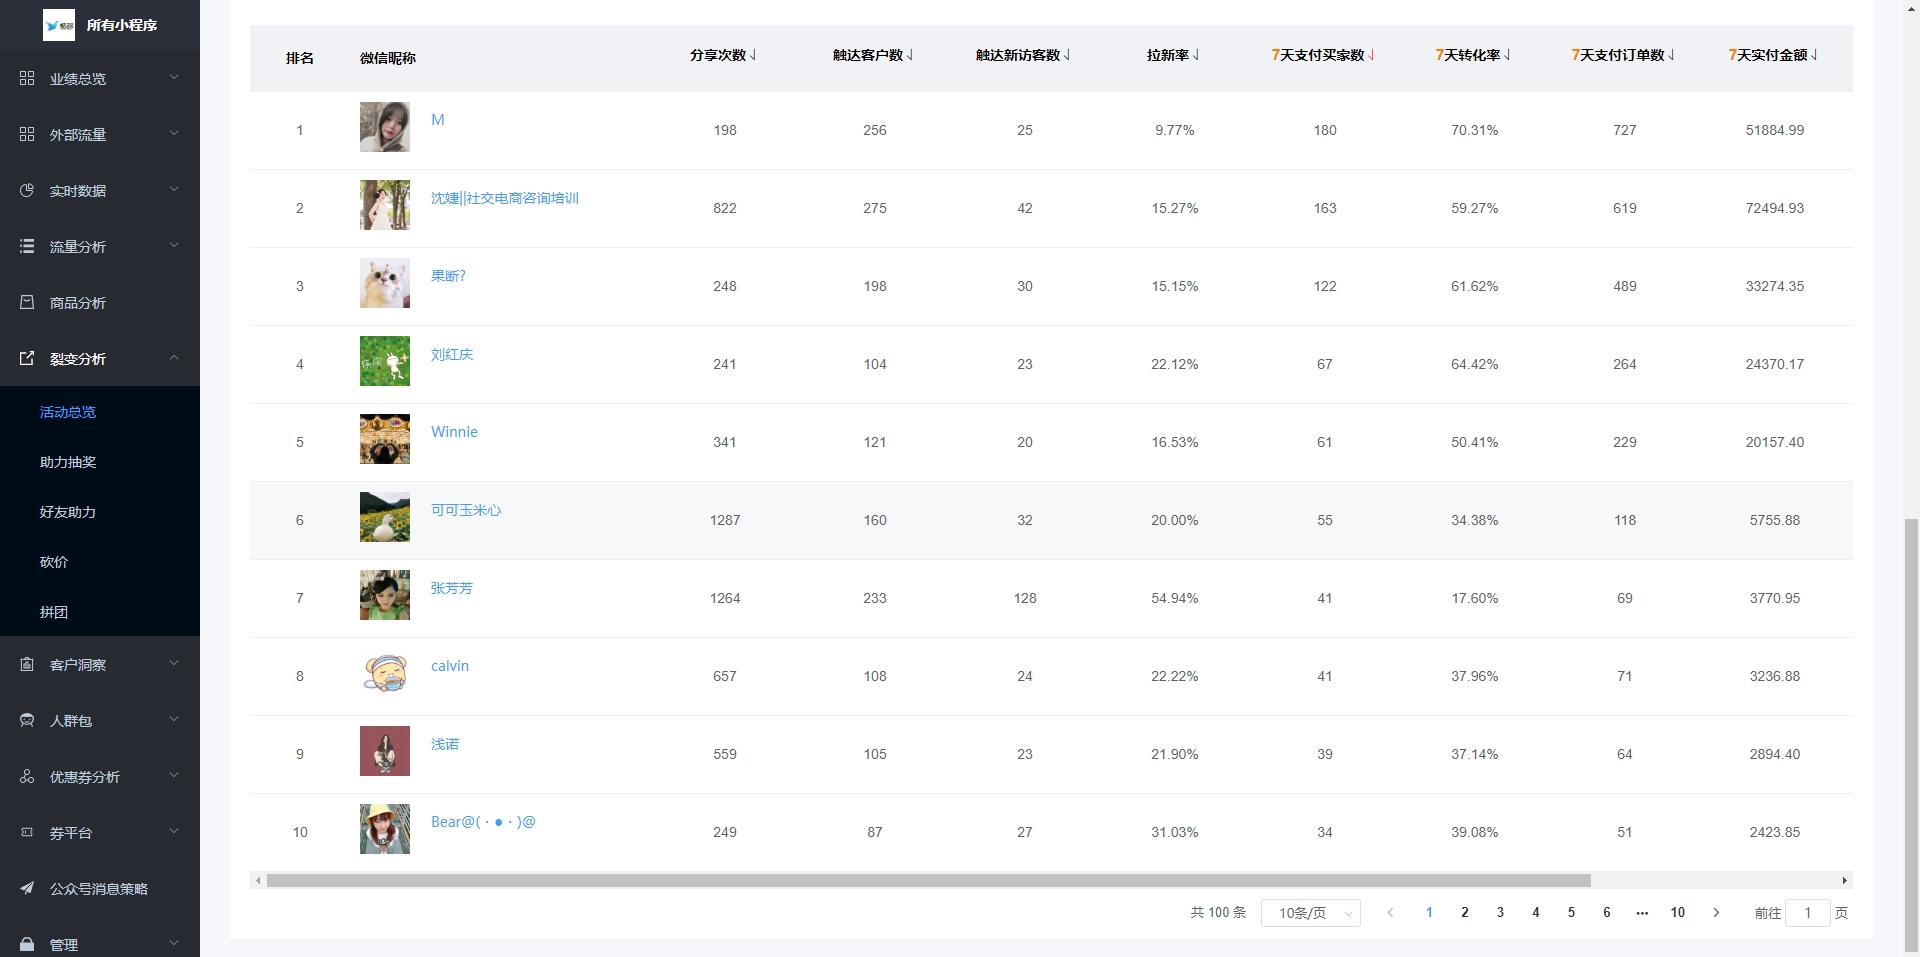
Task: Click the 业绩总览 sidebar icon
Action: pos(27,78)
